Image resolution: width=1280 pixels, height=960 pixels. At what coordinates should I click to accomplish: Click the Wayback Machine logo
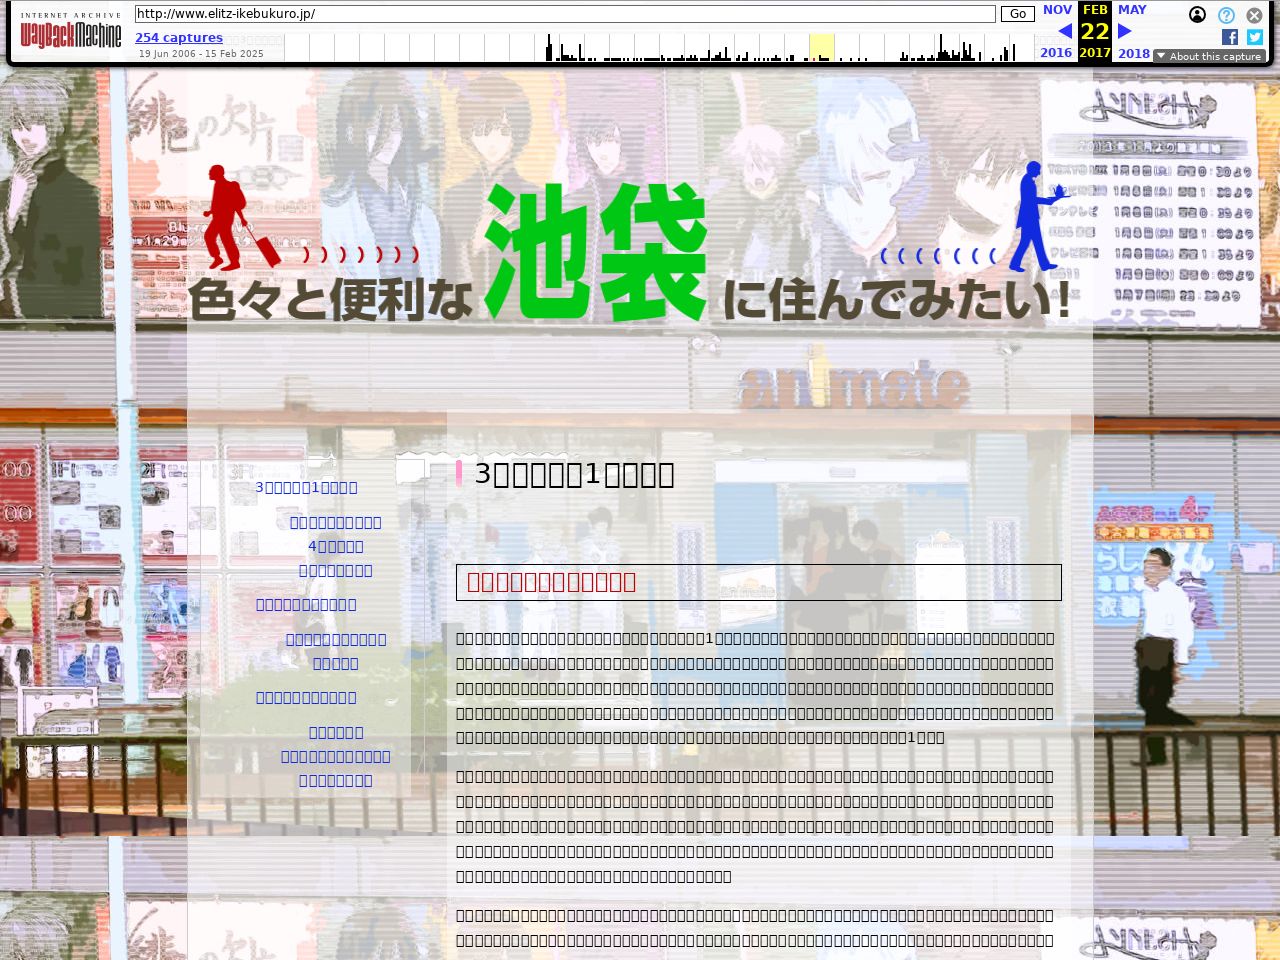tap(70, 32)
